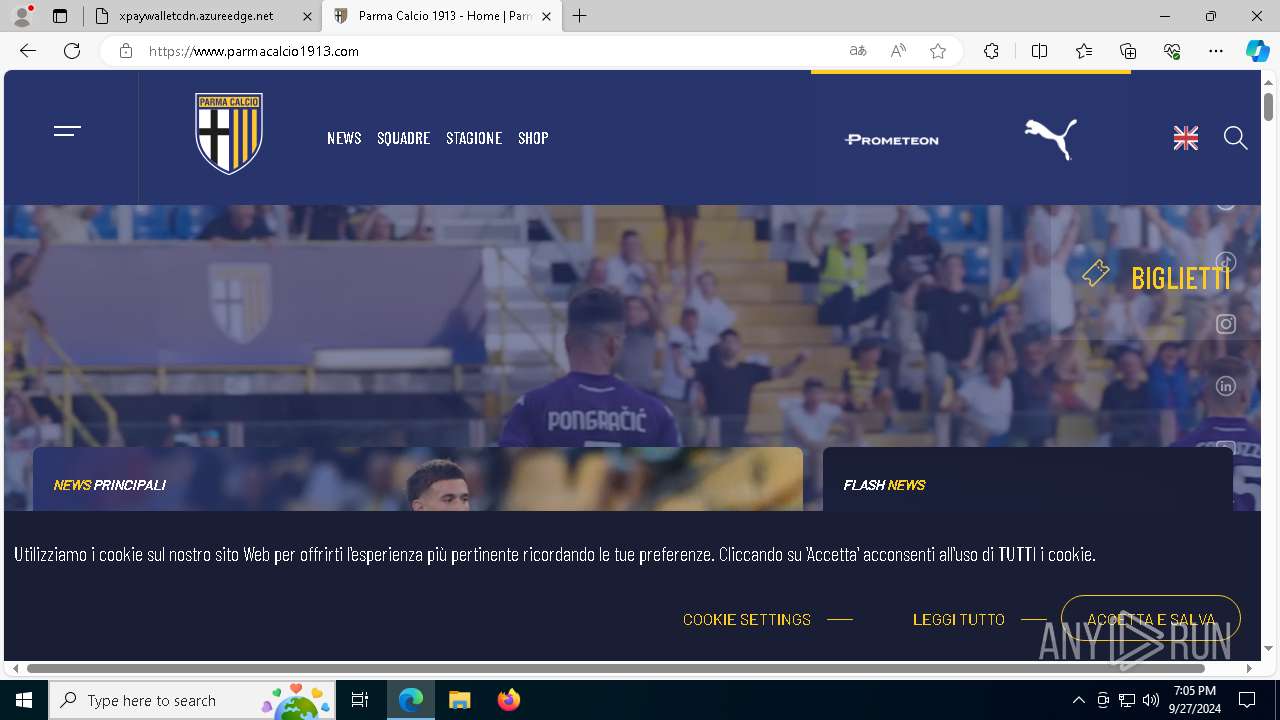Open Browser essentials

point(1172,51)
